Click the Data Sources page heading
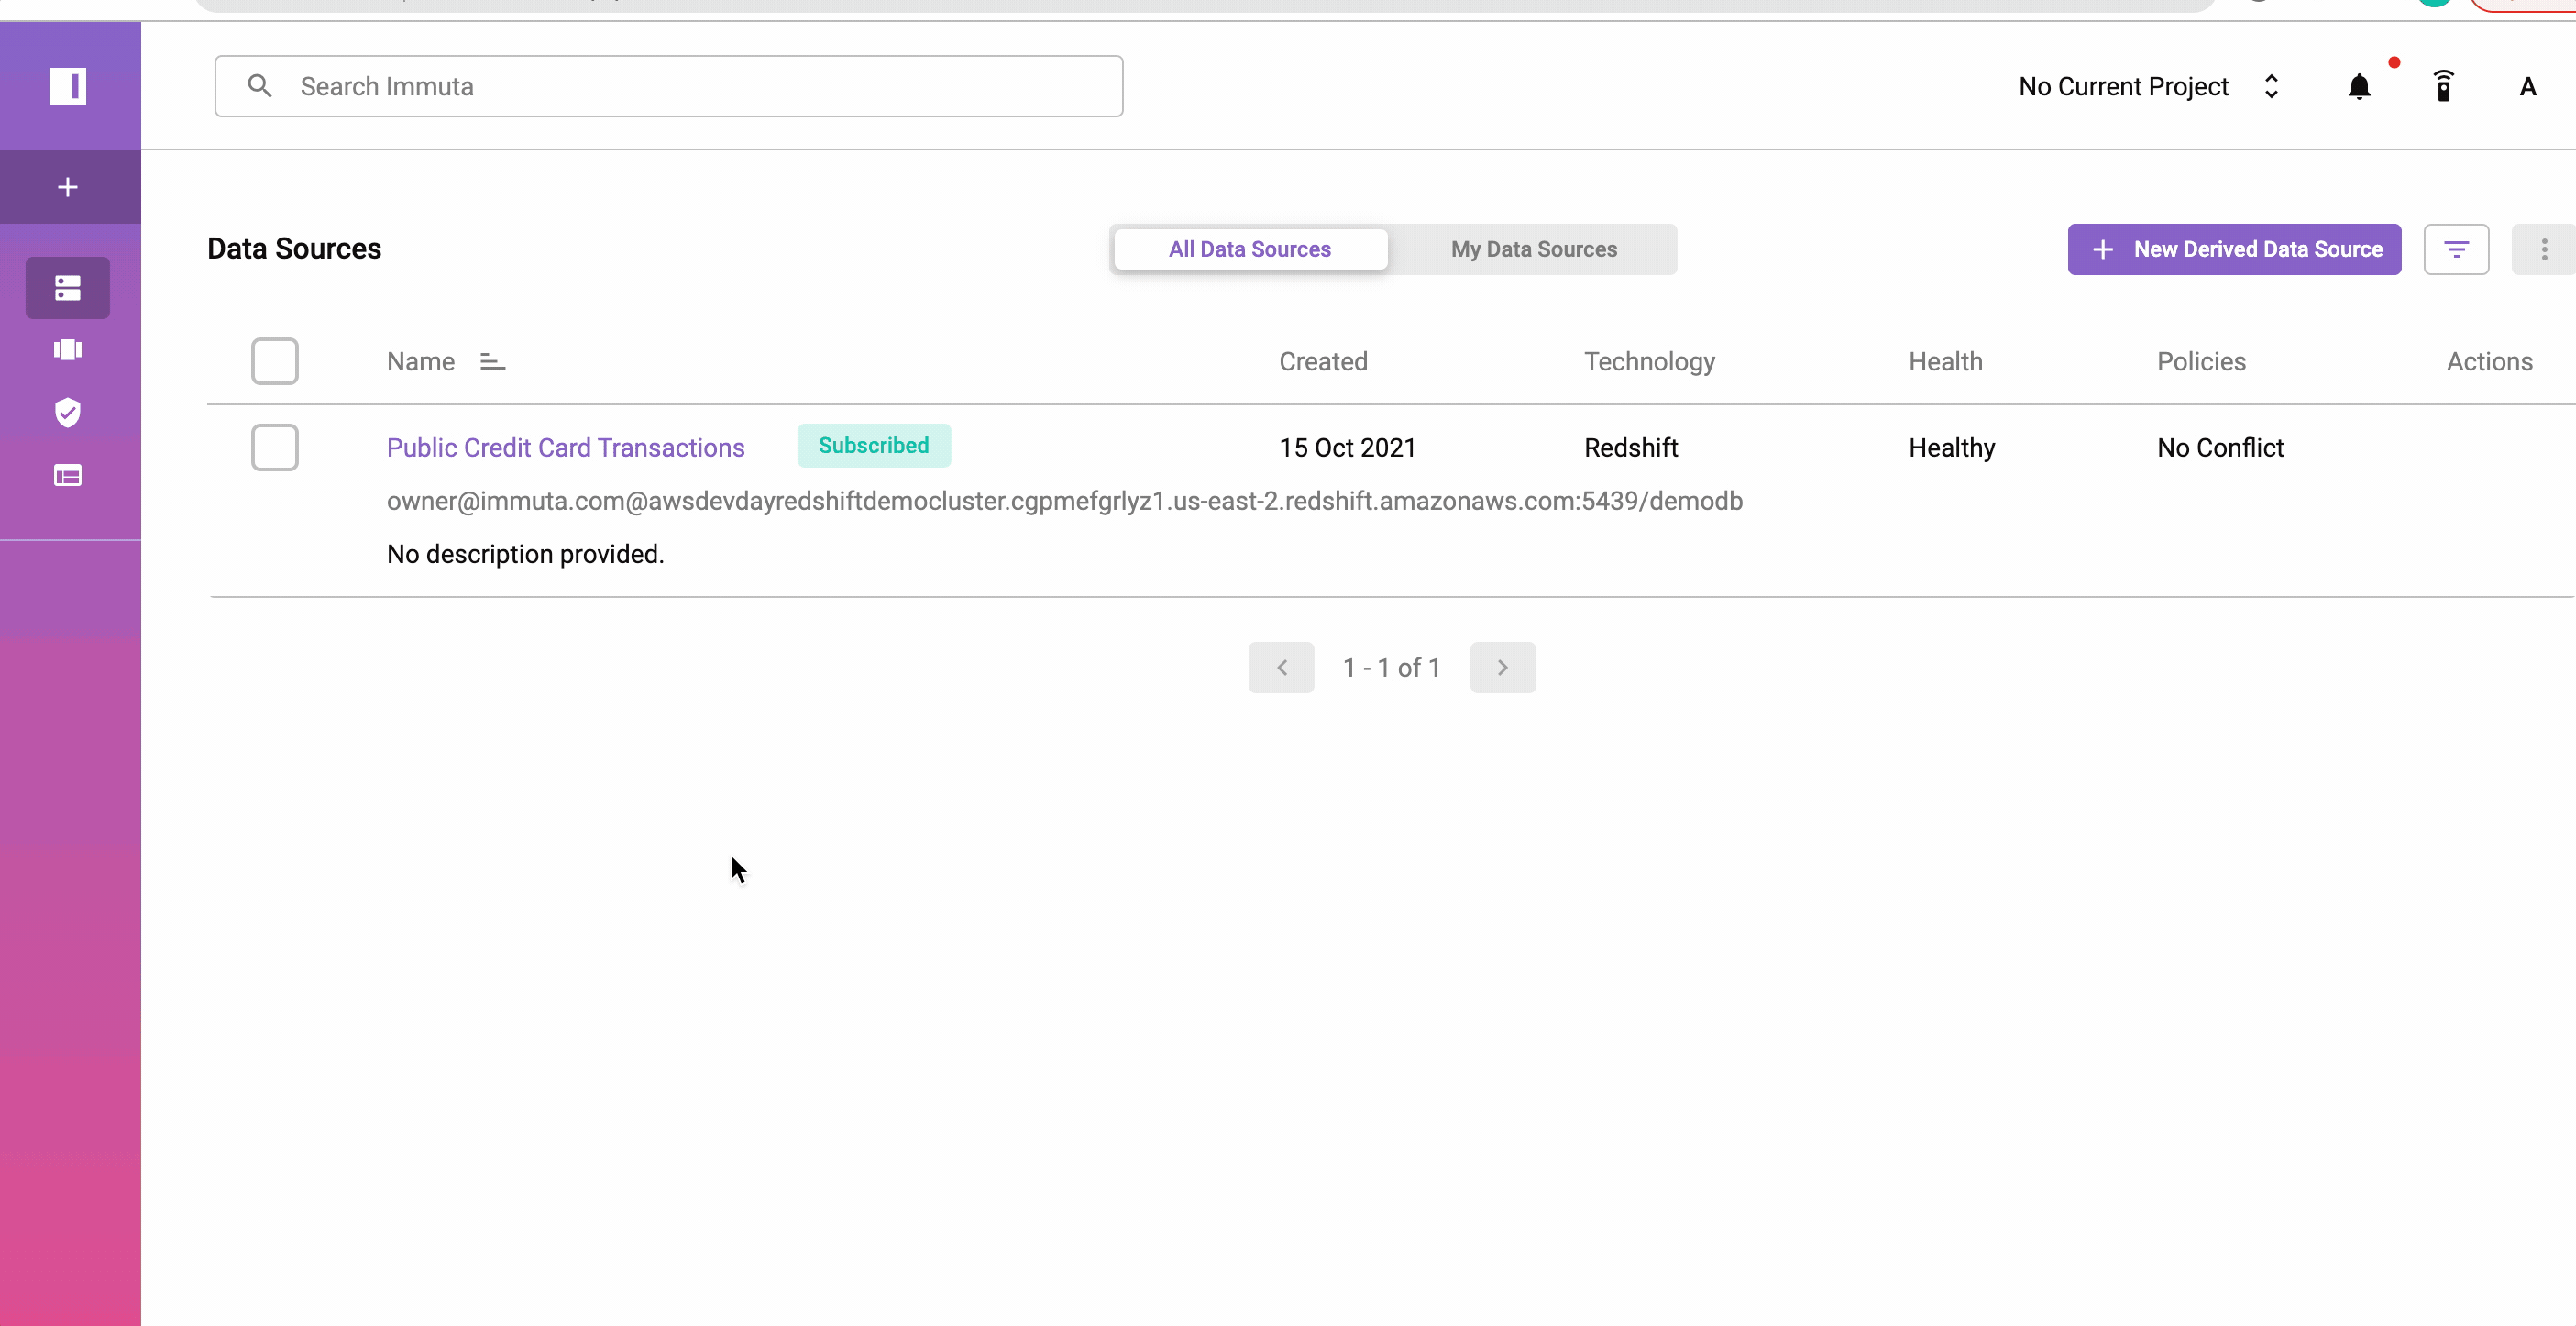 click(294, 249)
